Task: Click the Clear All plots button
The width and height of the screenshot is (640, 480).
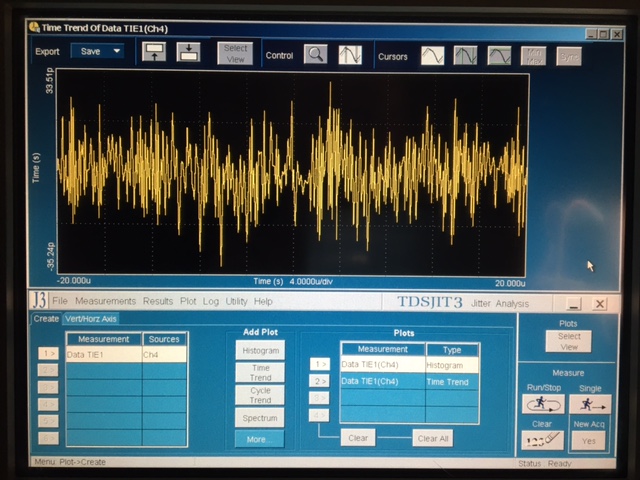Action: pos(433,438)
